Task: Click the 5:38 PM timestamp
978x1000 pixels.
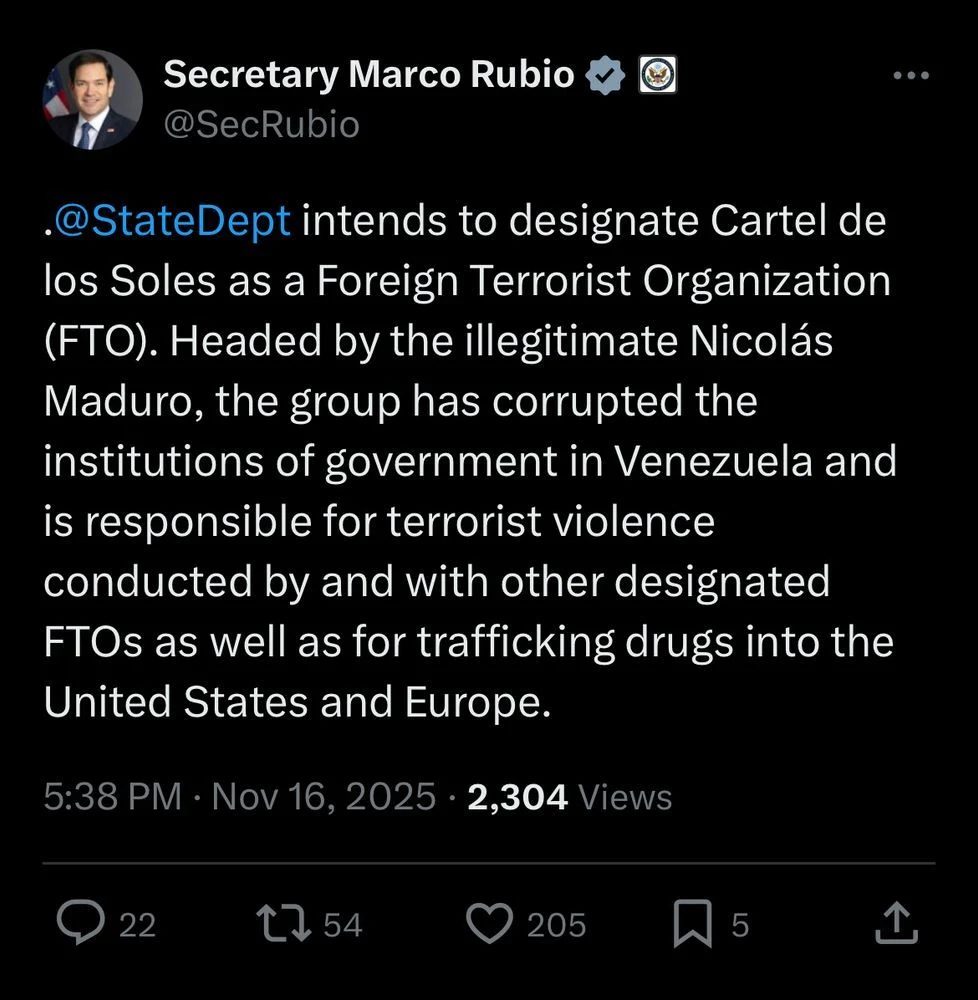Action: (112, 797)
